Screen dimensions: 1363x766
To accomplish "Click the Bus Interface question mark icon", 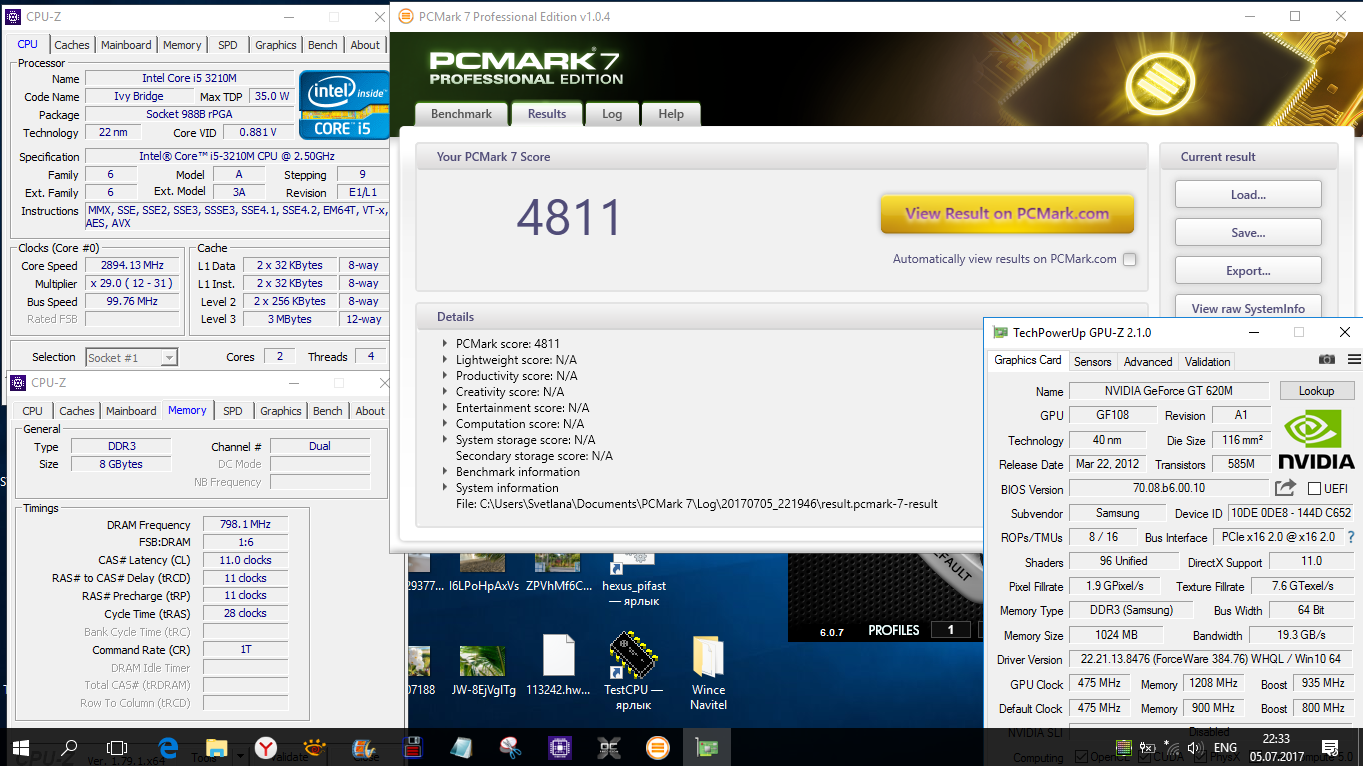I will [1351, 537].
